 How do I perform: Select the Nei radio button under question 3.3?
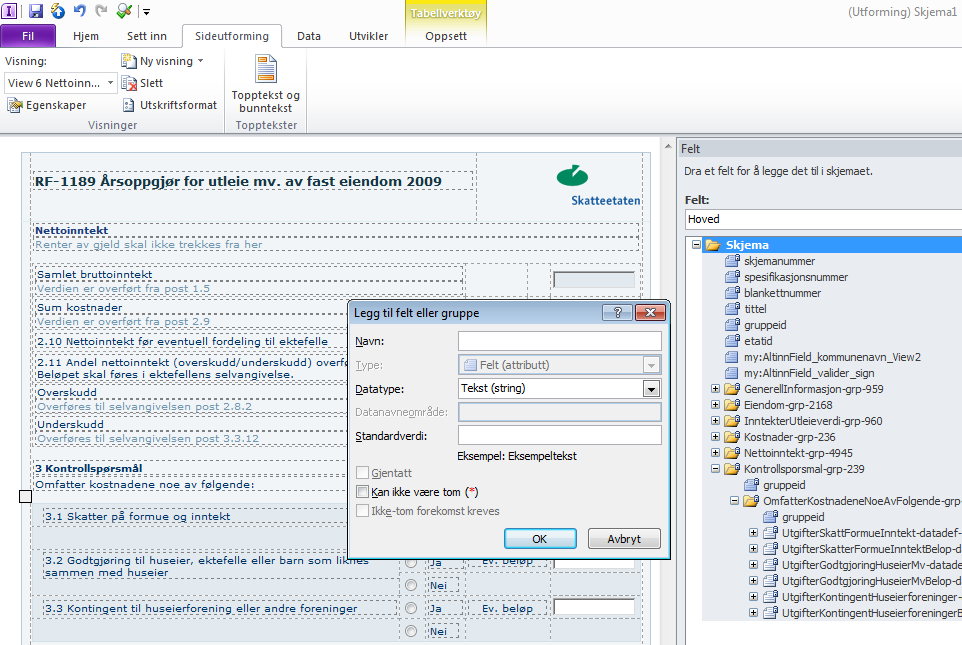point(411,631)
